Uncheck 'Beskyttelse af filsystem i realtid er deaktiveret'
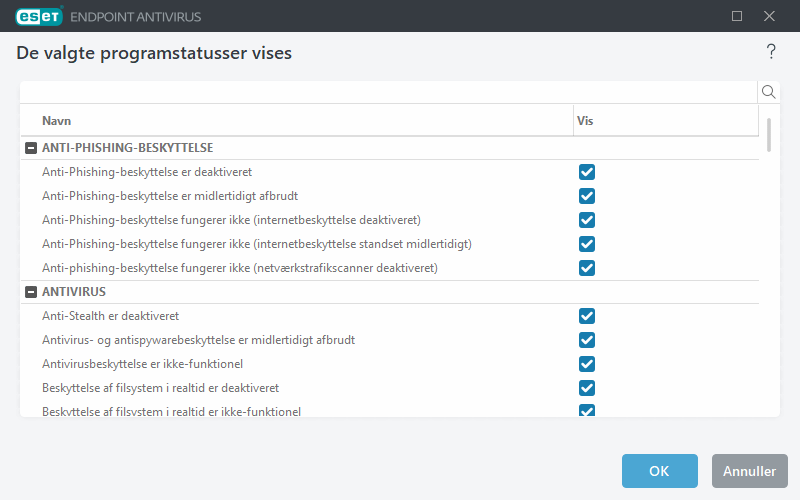 587,388
